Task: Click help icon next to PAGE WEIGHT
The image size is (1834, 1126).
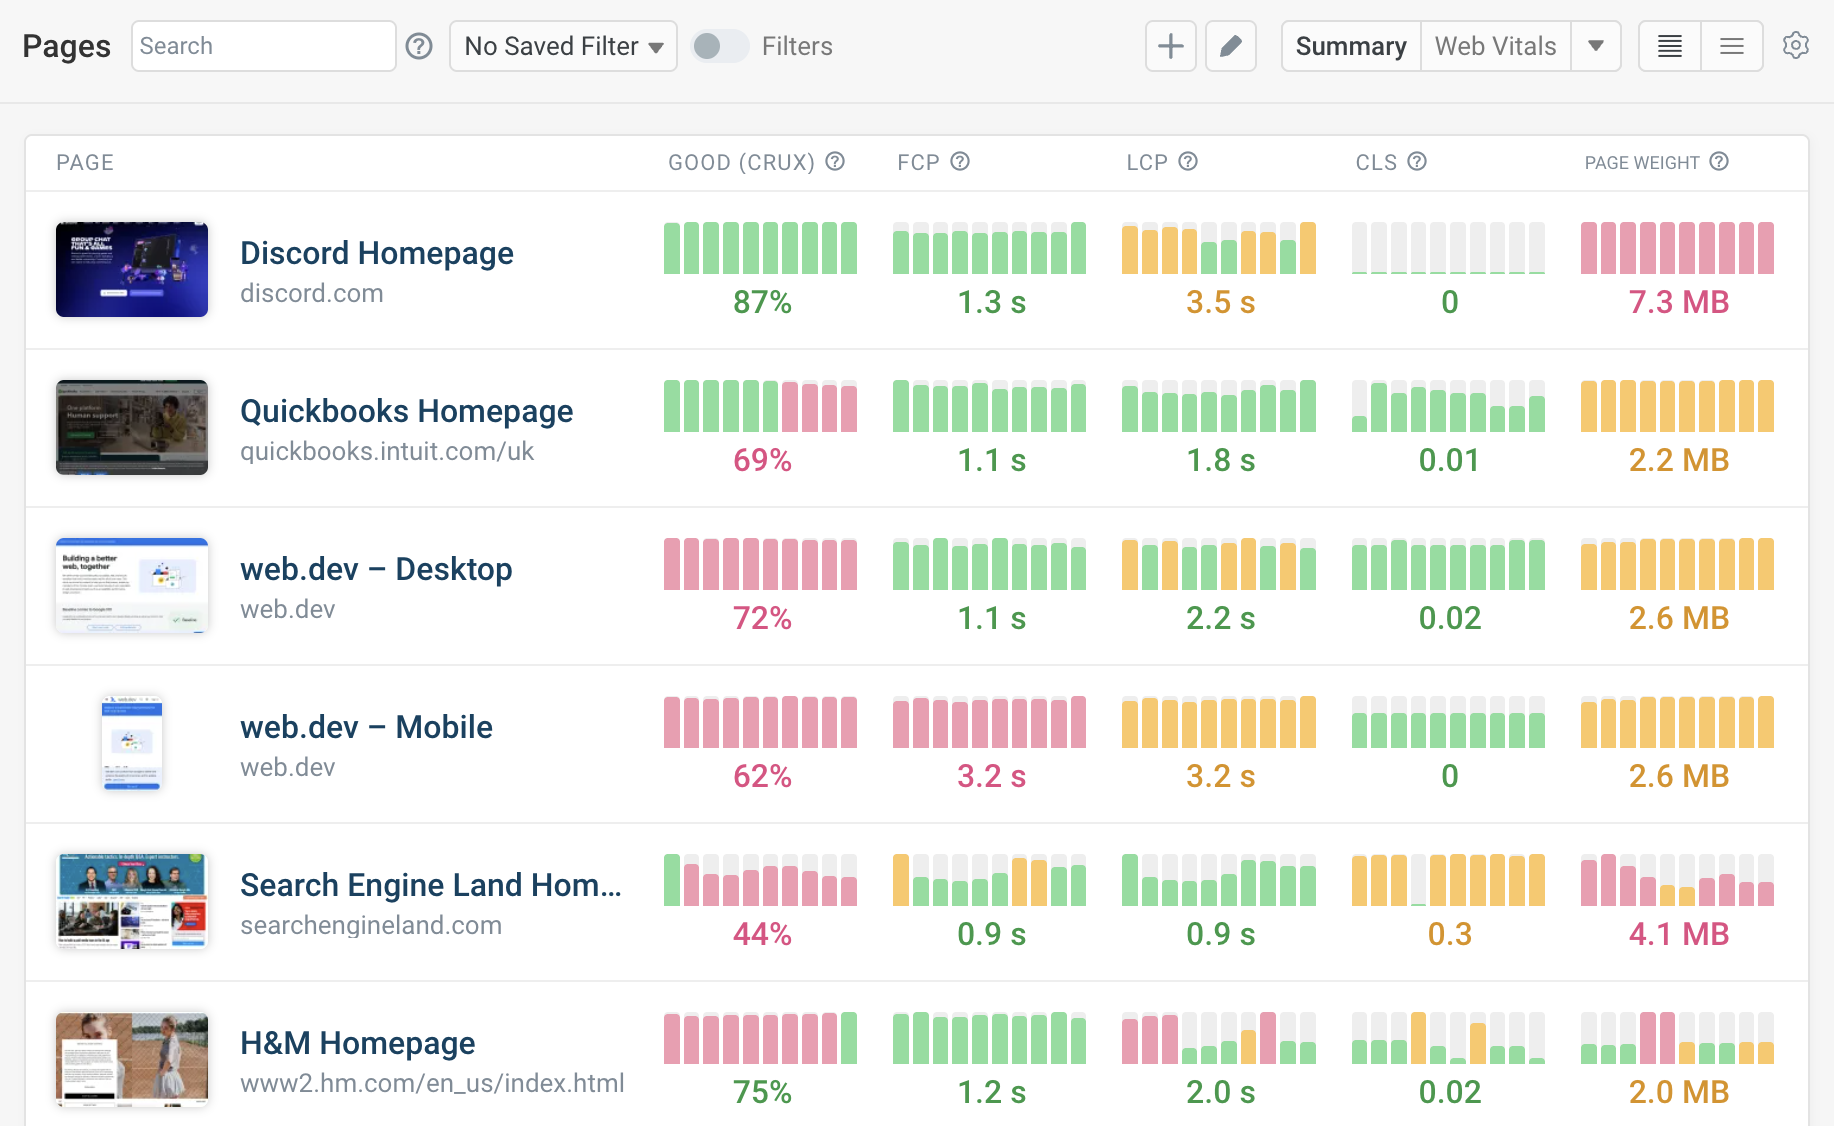Action: point(1719,162)
